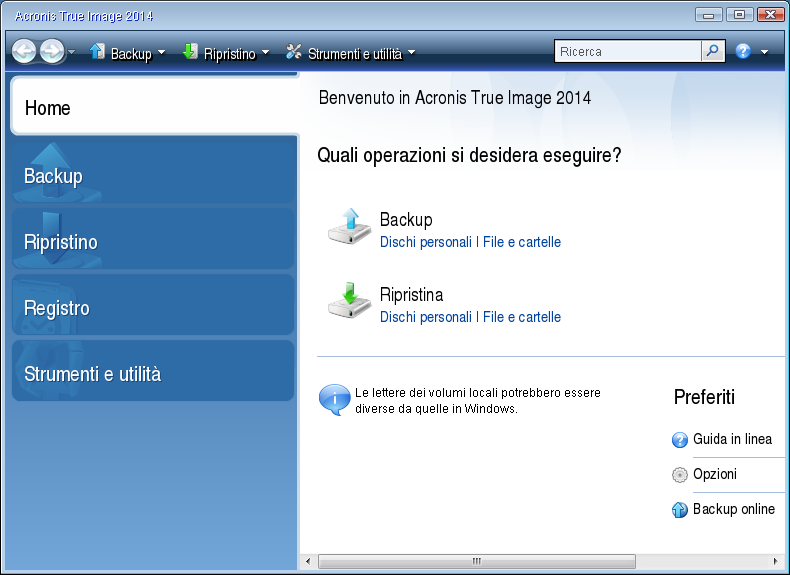
Task: Click the Preferiti heading
Action: (x=704, y=397)
